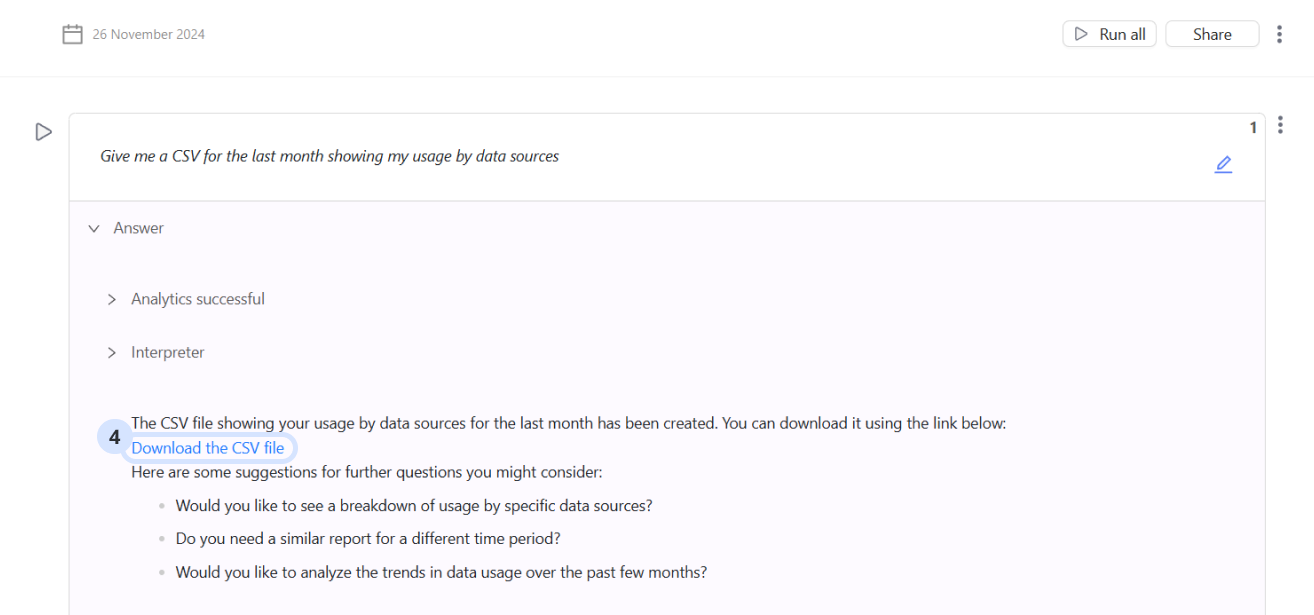Choose the analyze data usage trends suggestion
The width and height of the screenshot is (1314, 615).
tap(441, 573)
